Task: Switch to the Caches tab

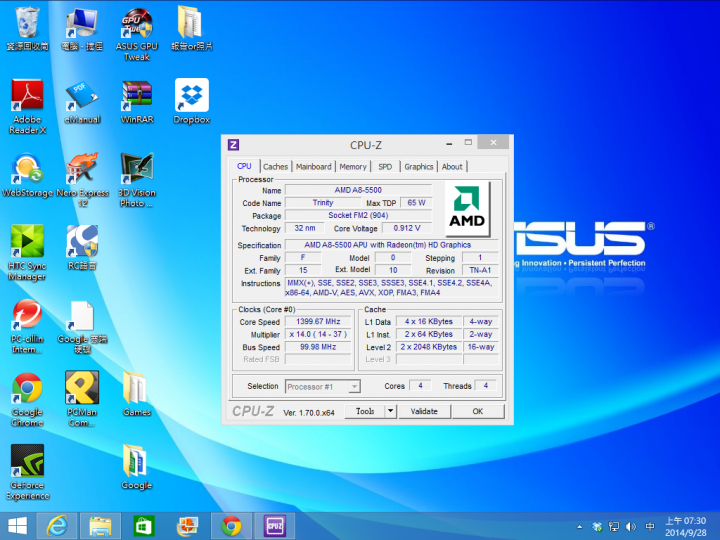Action: 276,167
